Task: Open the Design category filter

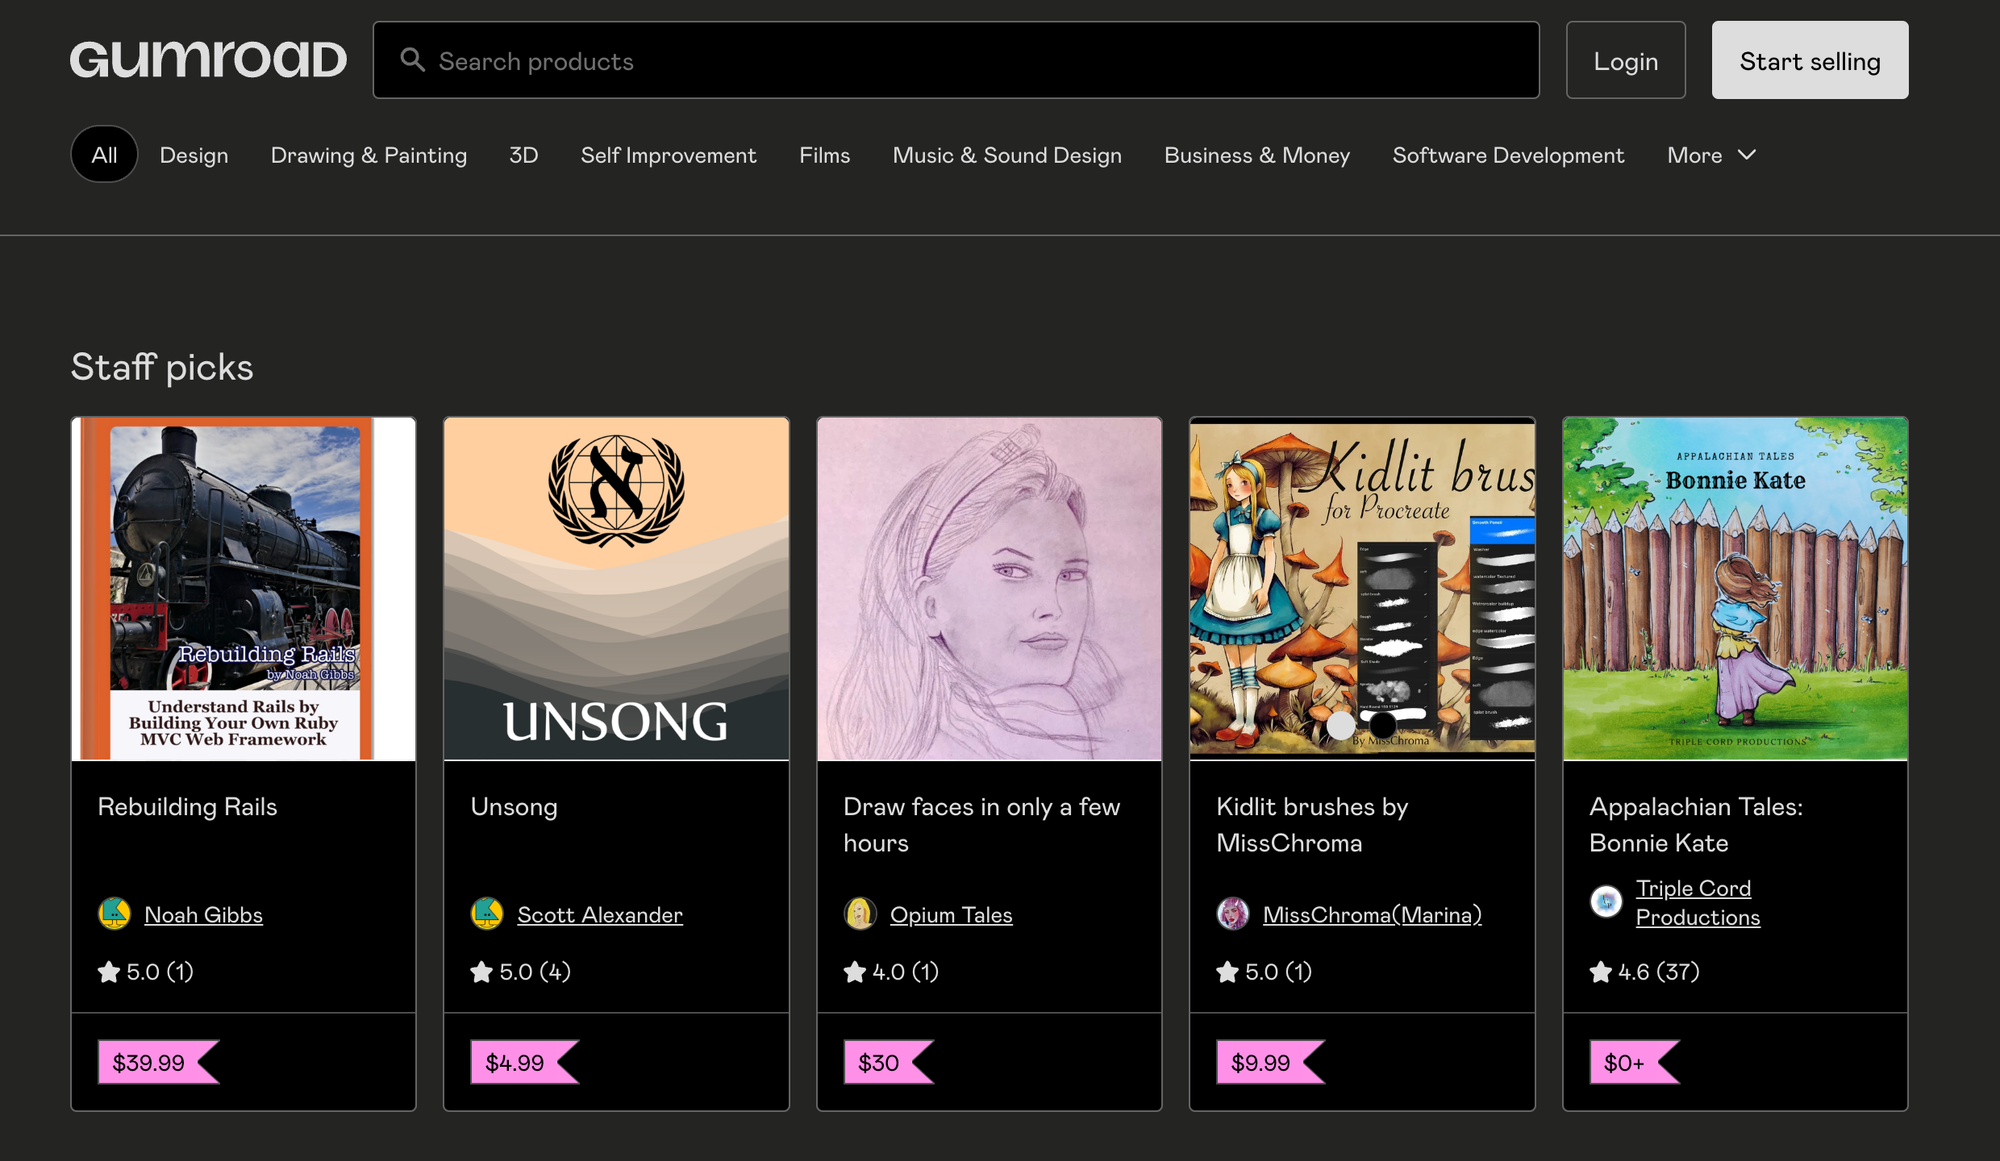Action: click(194, 153)
